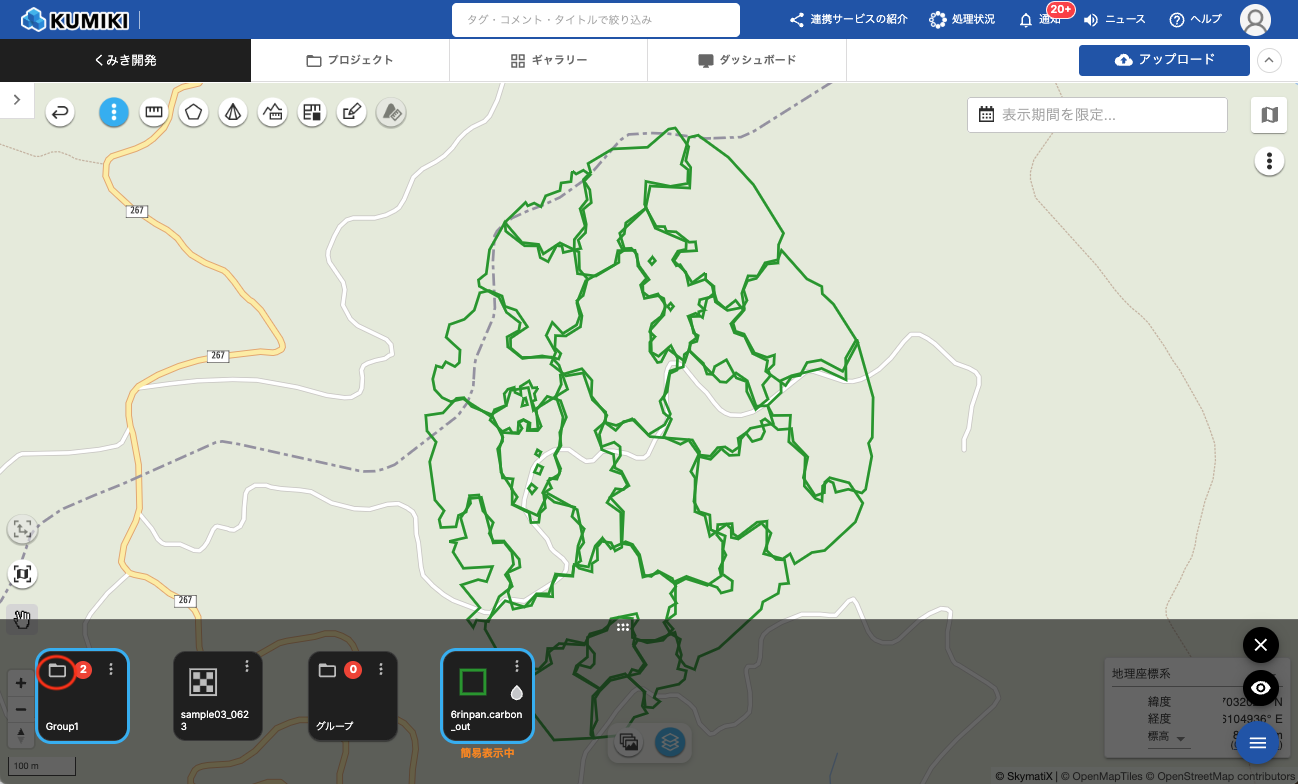1298x784 pixels.
Task: Open the elevation profile tool
Action: (x=272, y=112)
